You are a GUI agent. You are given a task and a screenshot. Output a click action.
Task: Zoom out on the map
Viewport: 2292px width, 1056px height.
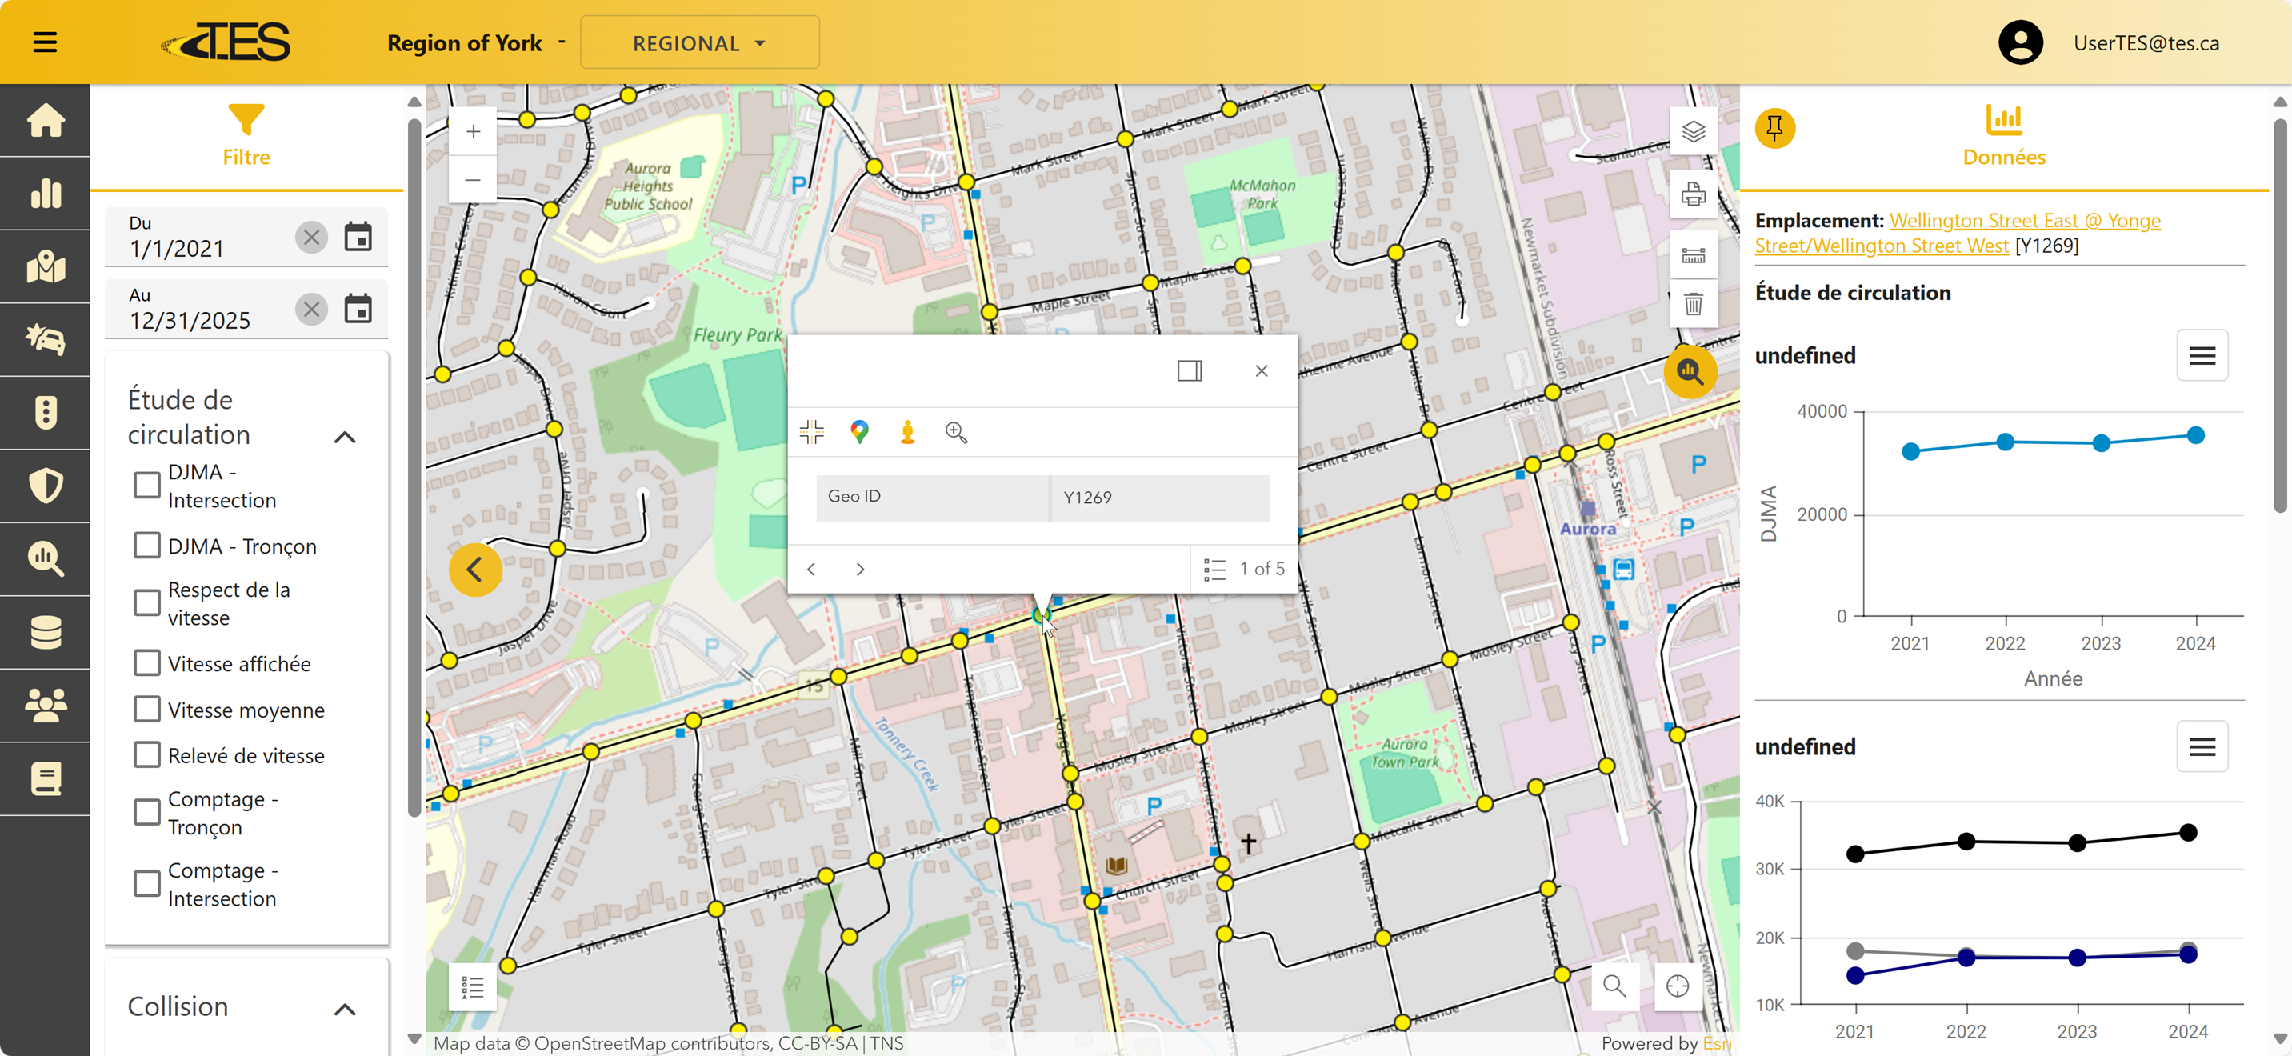point(473,180)
